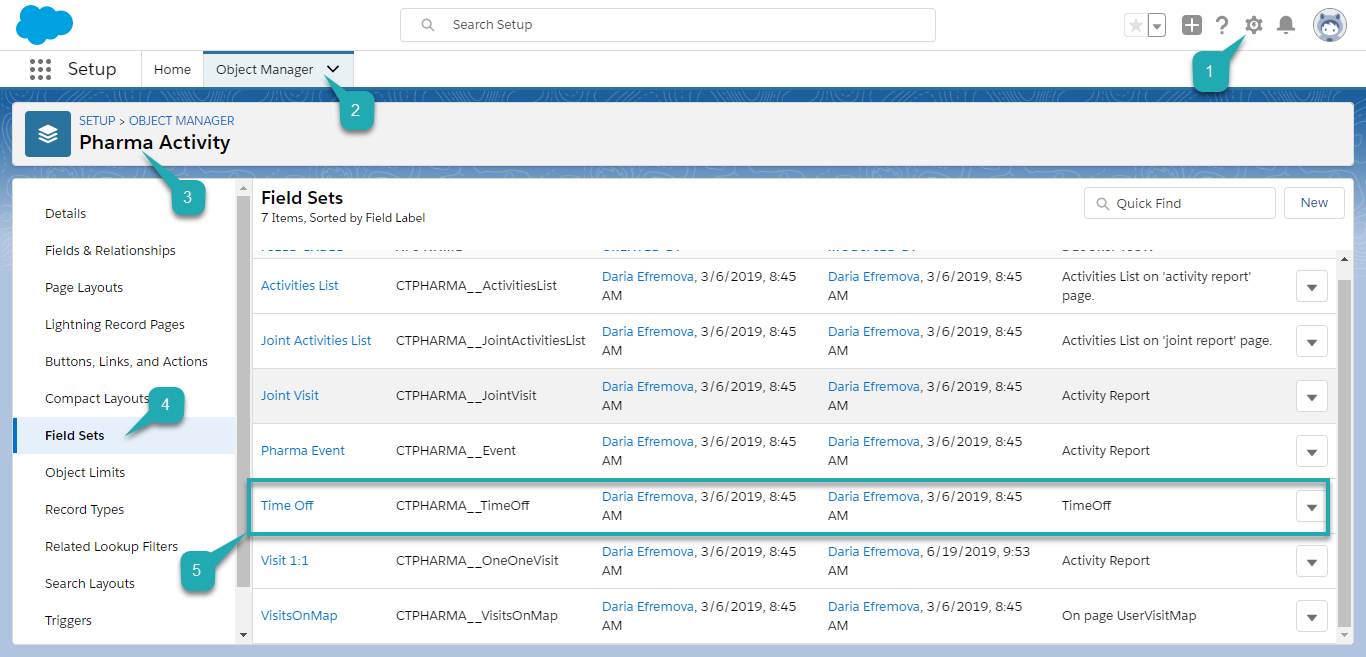Expand the Object Manager tab chevron
Screen dimensions: 1366x657
point(334,69)
